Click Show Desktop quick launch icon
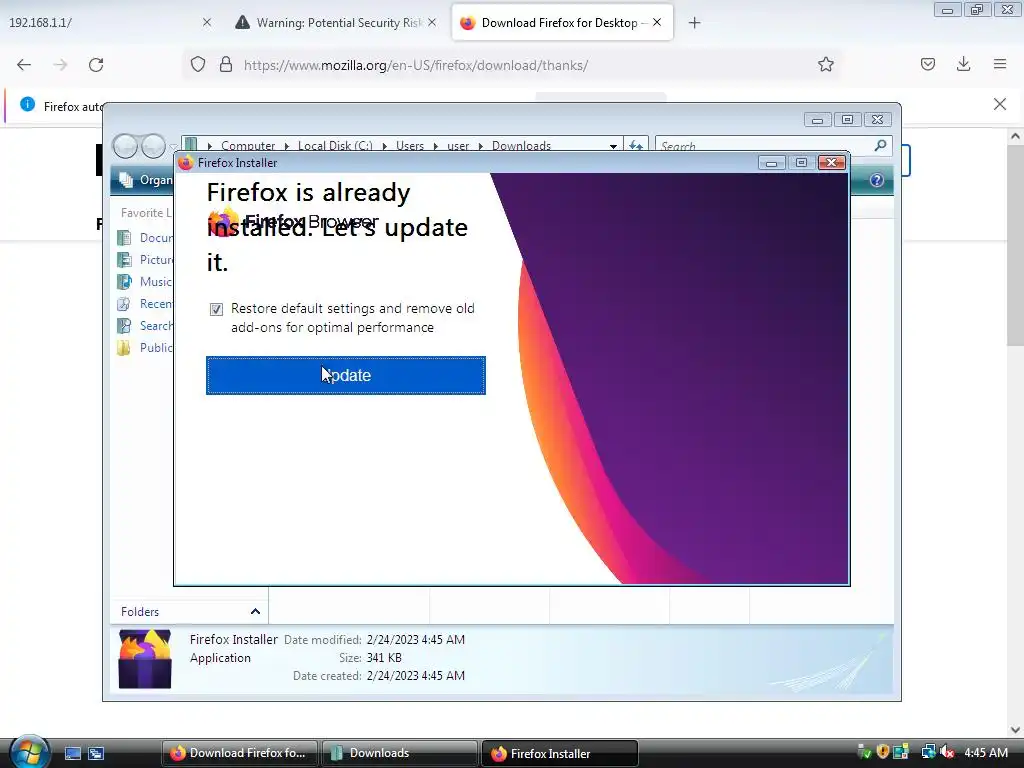The height and width of the screenshot is (768, 1024). (x=72, y=753)
